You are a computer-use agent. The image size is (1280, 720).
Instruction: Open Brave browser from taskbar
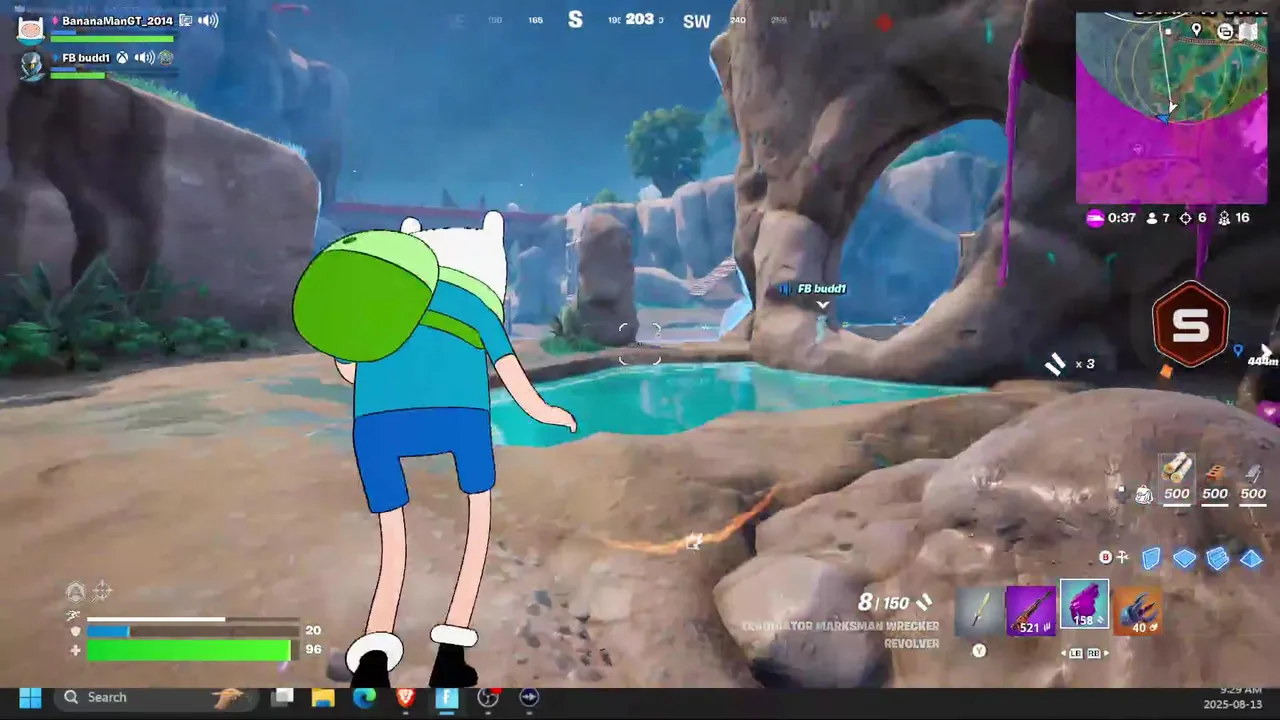pyautogui.click(x=405, y=697)
